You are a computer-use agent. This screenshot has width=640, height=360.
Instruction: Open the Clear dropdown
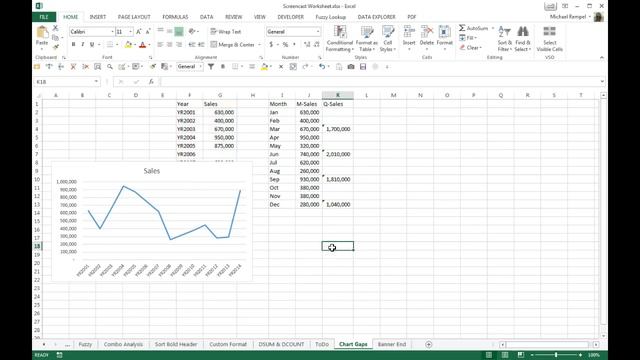(471, 47)
